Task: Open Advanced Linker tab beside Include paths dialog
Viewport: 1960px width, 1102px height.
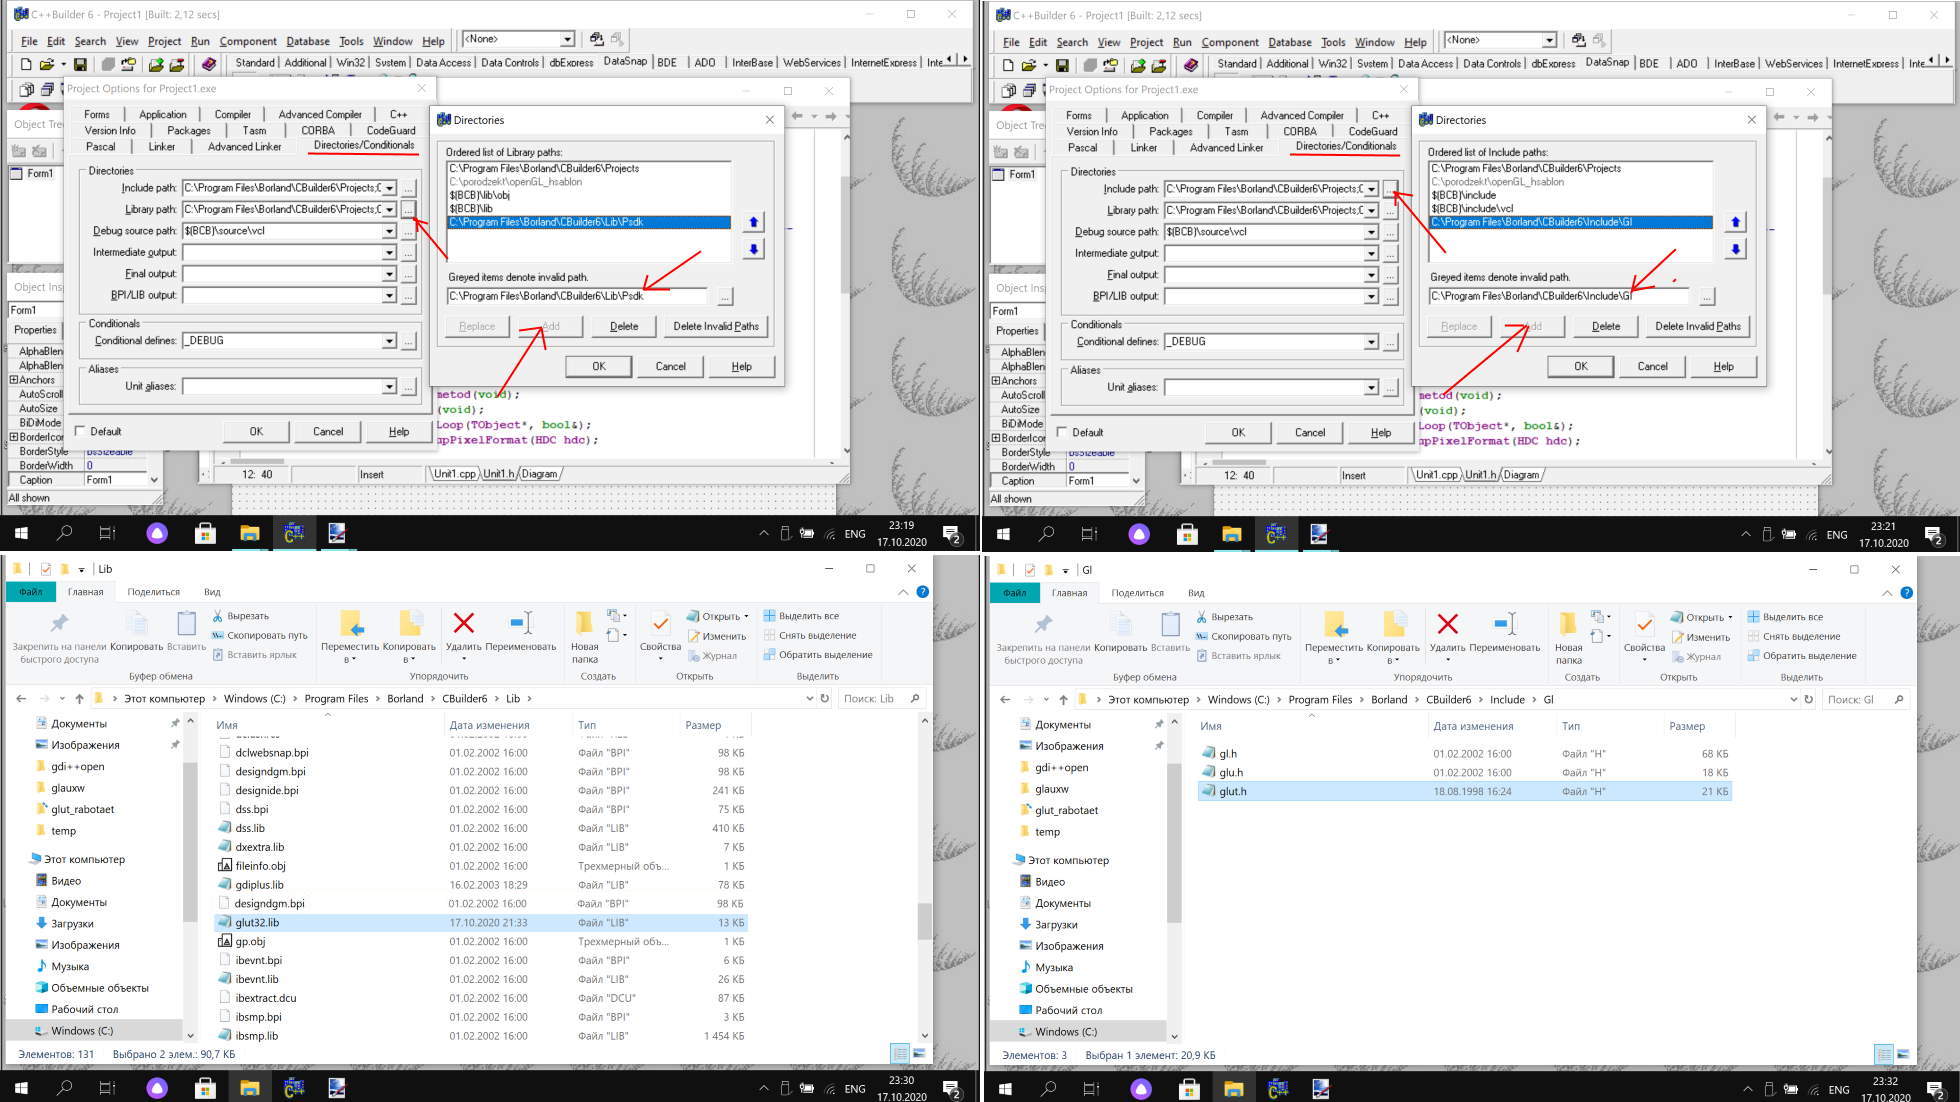Action: pyautogui.click(x=1226, y=147)
